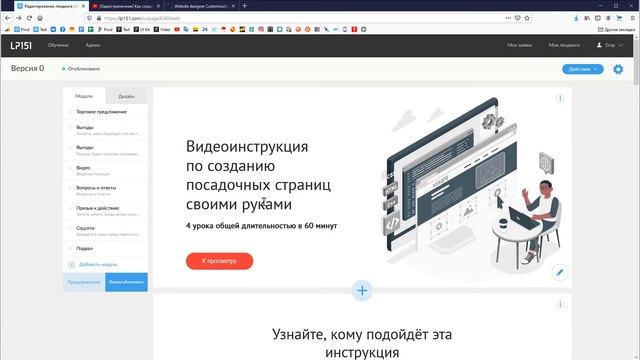
Task: Go to Мои заявки
Action: coord(519,45)
